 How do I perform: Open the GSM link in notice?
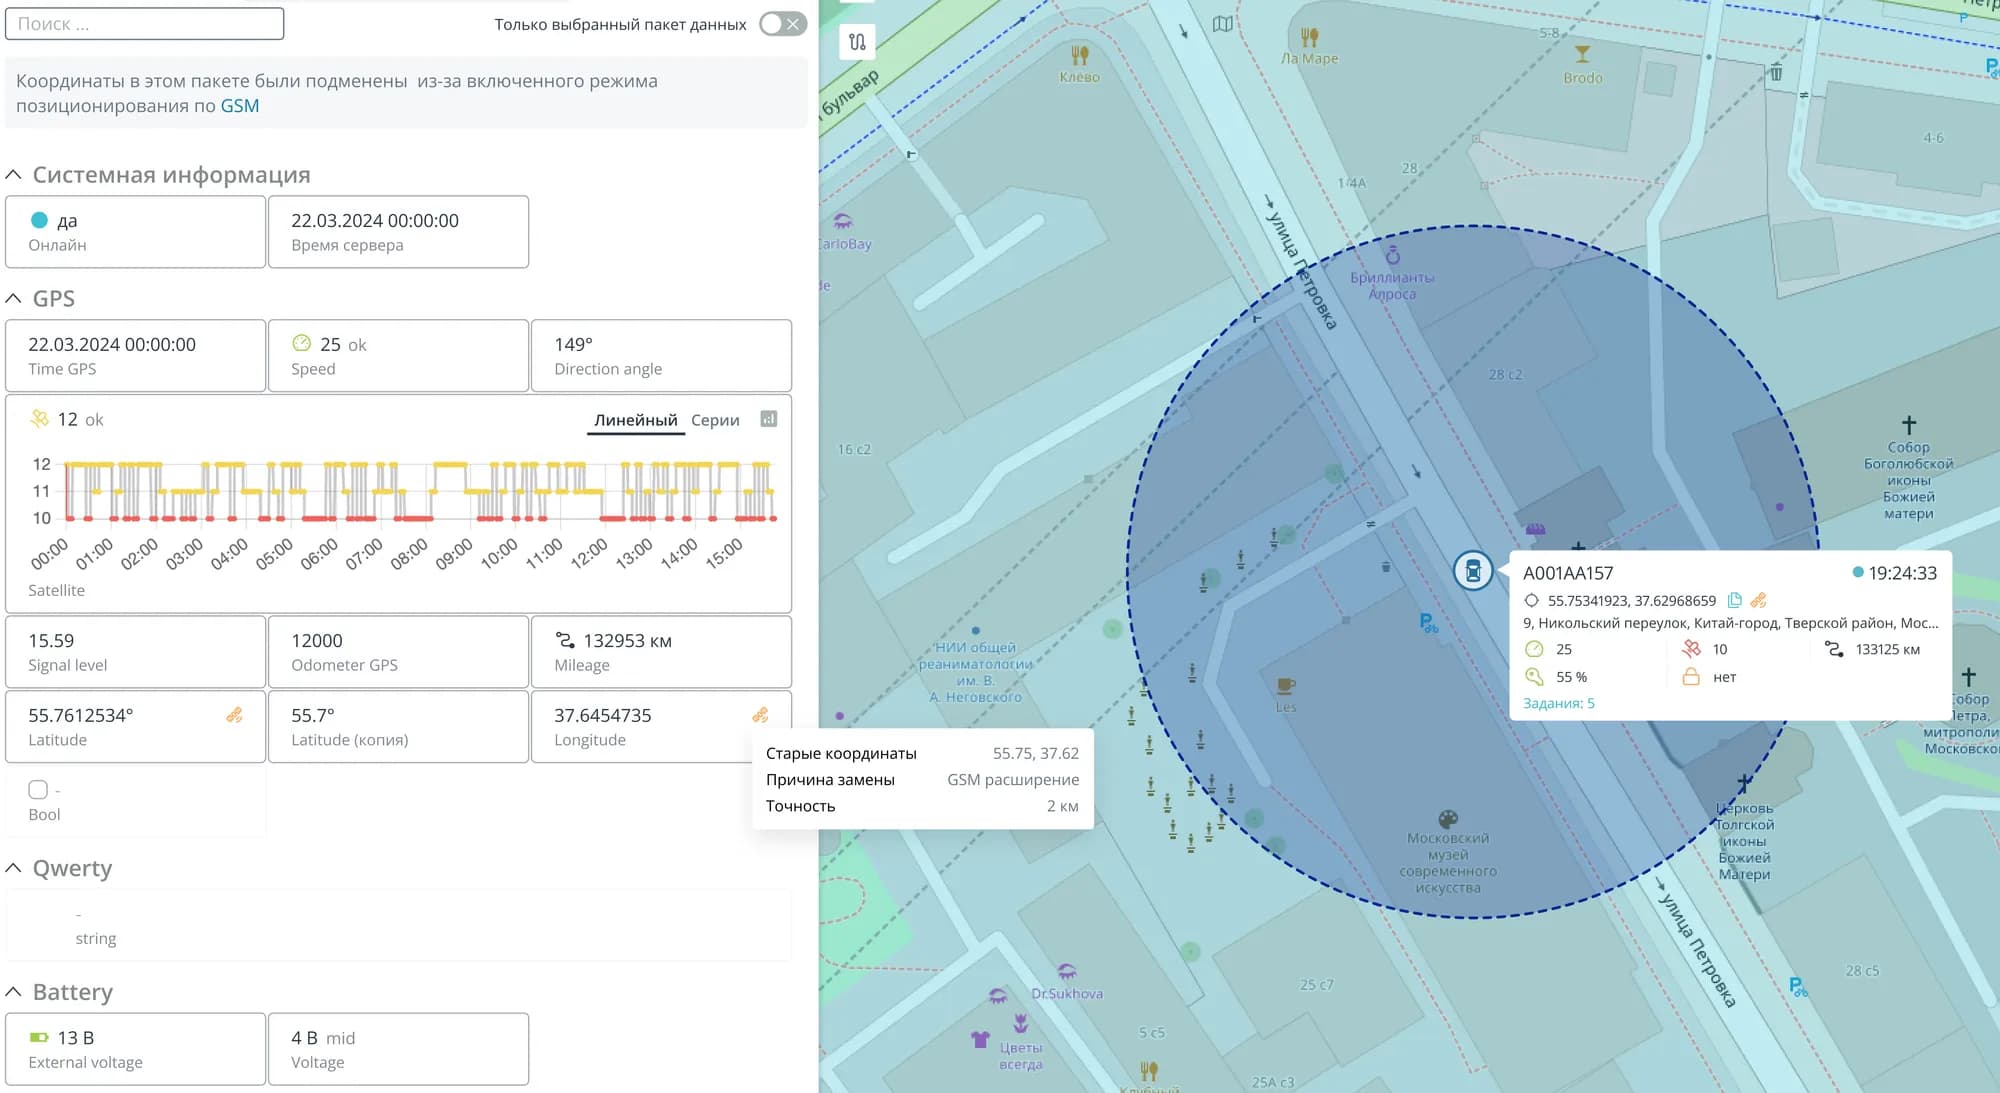point(239,106)
